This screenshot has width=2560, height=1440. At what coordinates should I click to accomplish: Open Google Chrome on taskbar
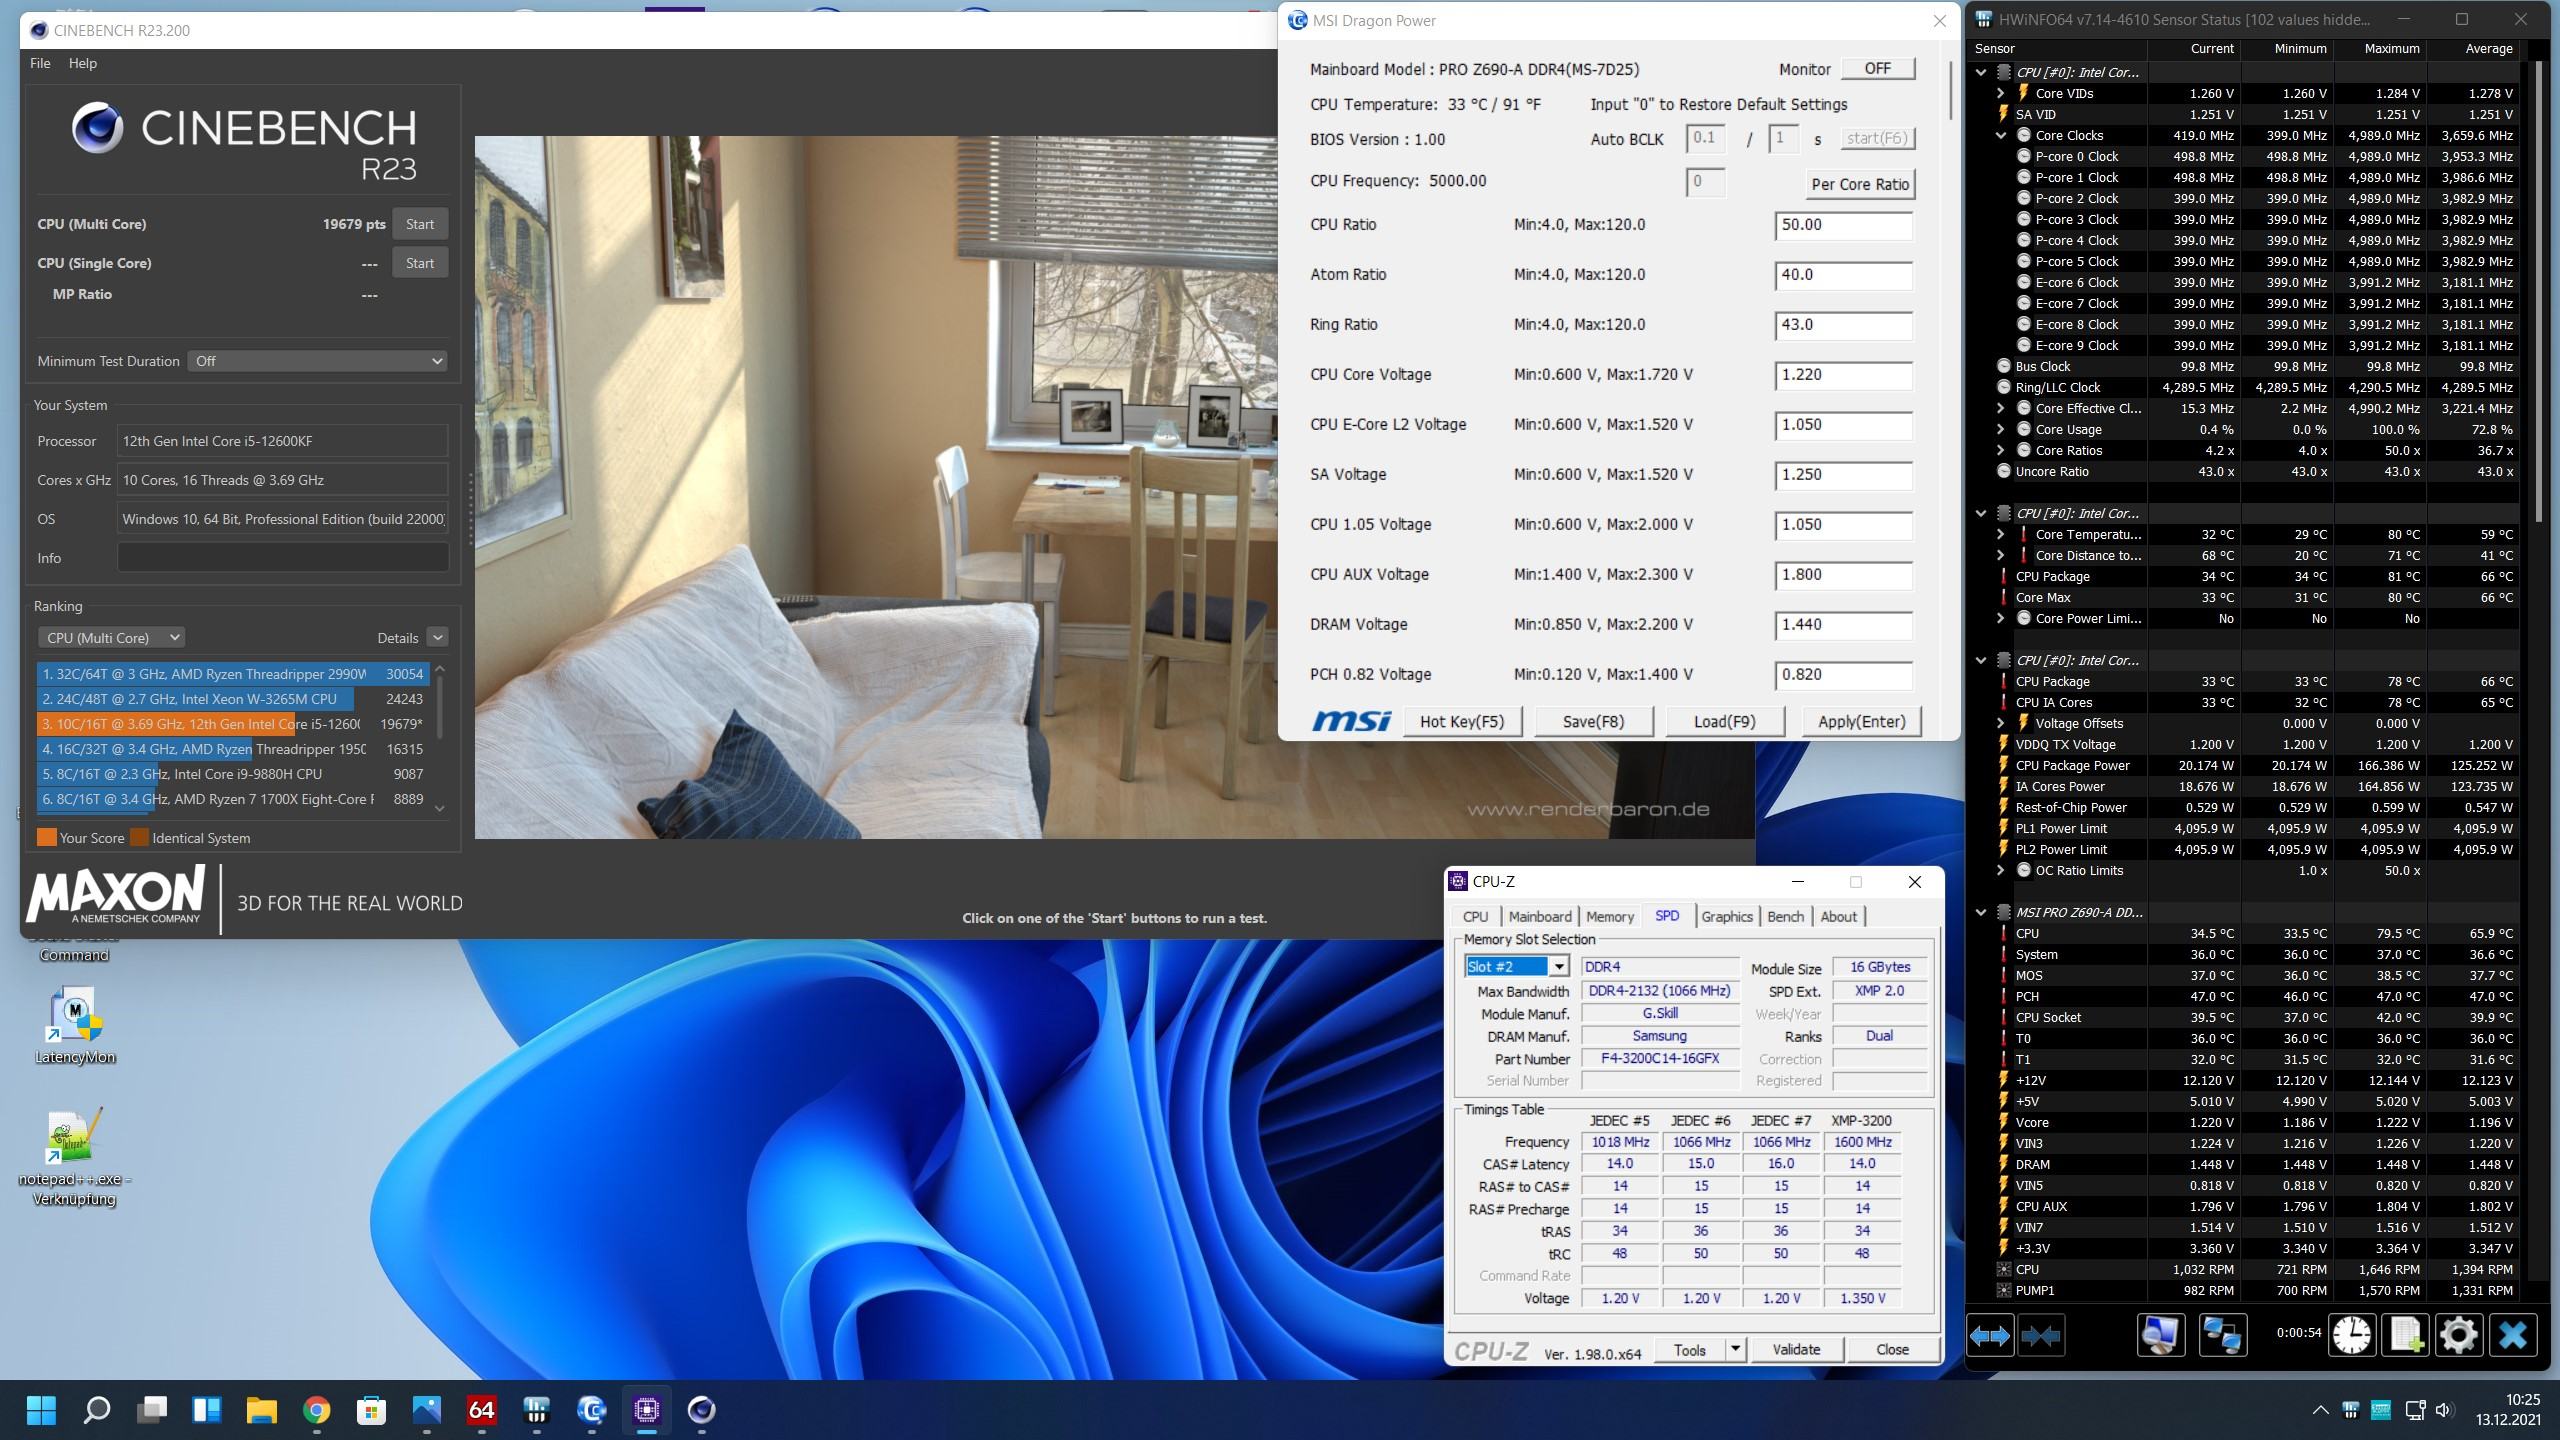click(316, 1410)
